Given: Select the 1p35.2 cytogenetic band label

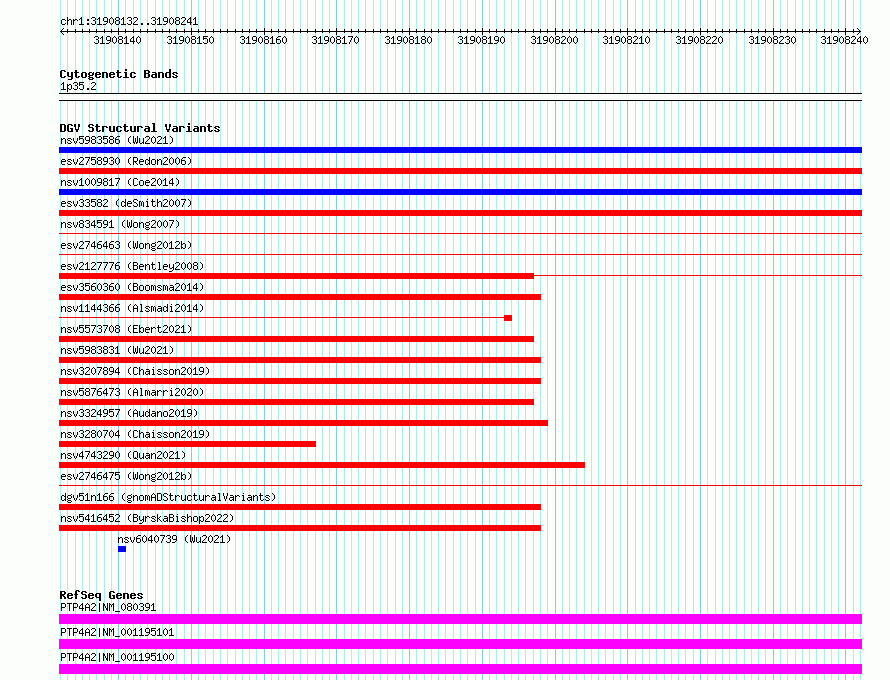Looking at the screenshot, I should 78,86.
